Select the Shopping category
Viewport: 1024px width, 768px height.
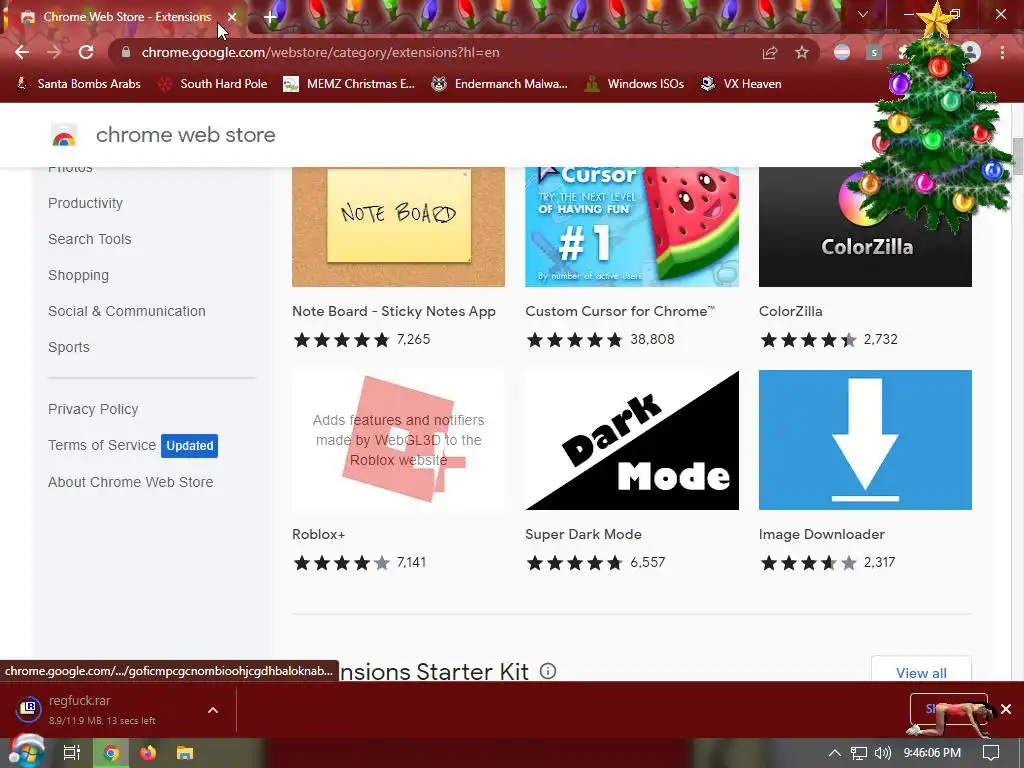[x=78, y=275]
